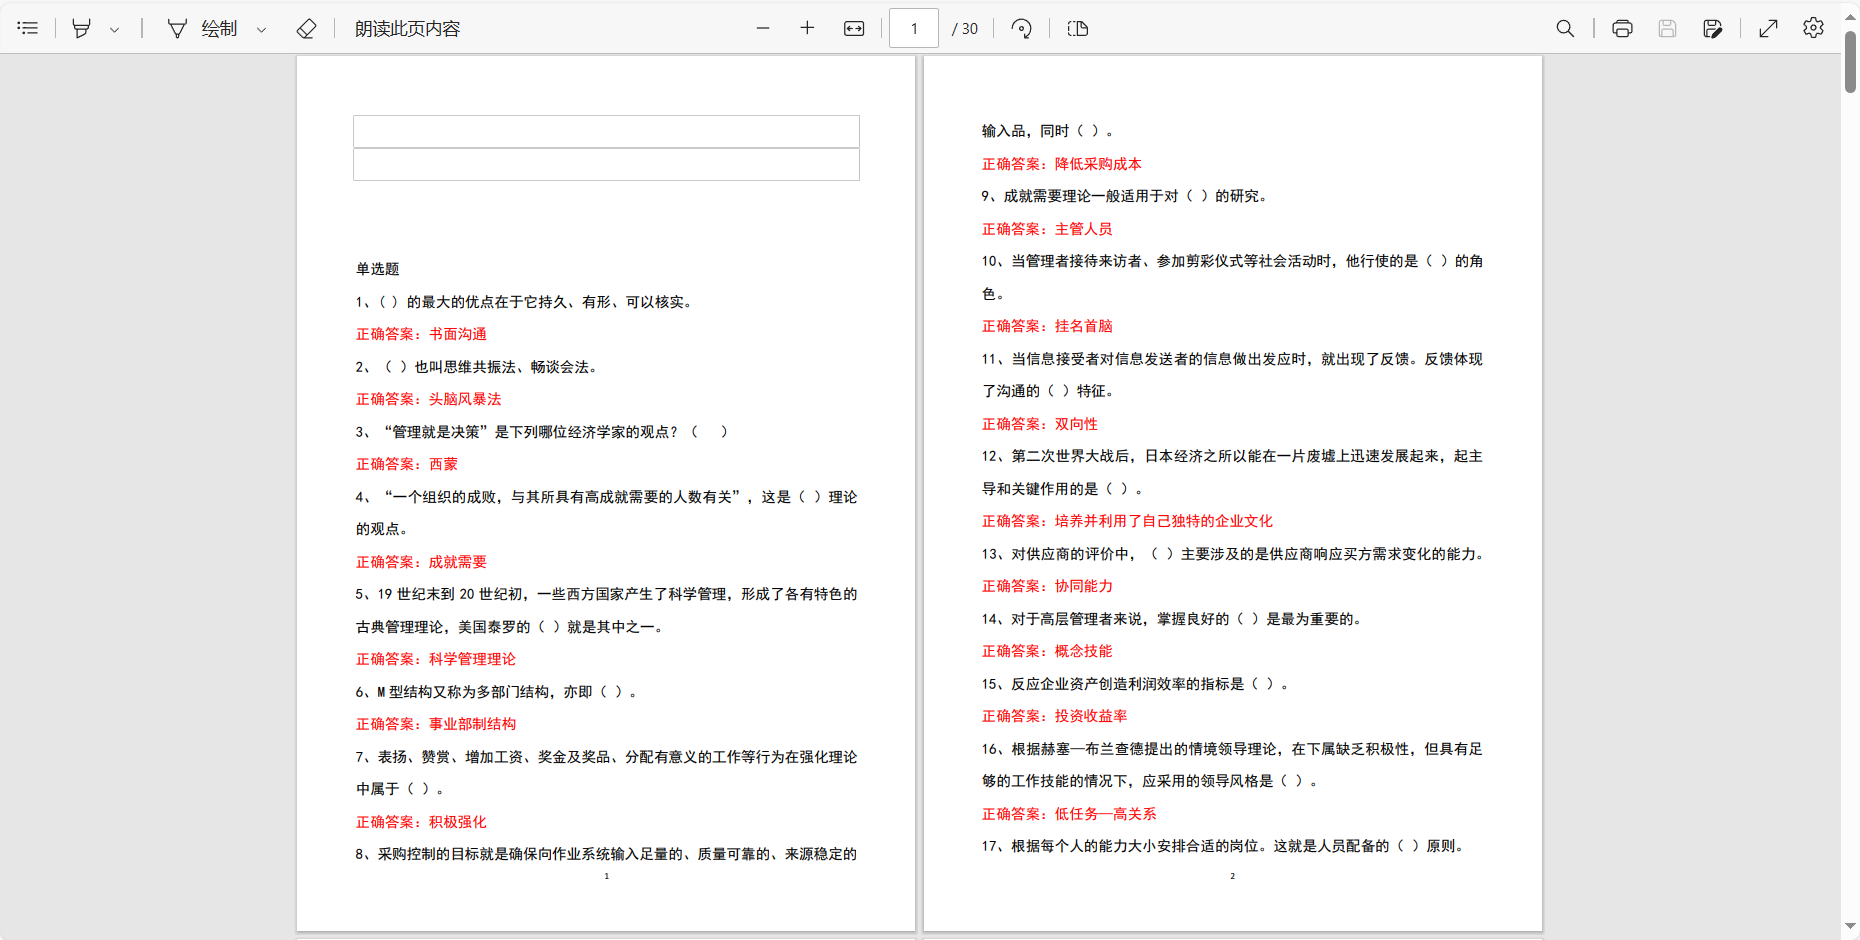Click answer text '正确答案：协同能力'
The width and height of the screenshot is (1860, 940).
[1047, 586]
